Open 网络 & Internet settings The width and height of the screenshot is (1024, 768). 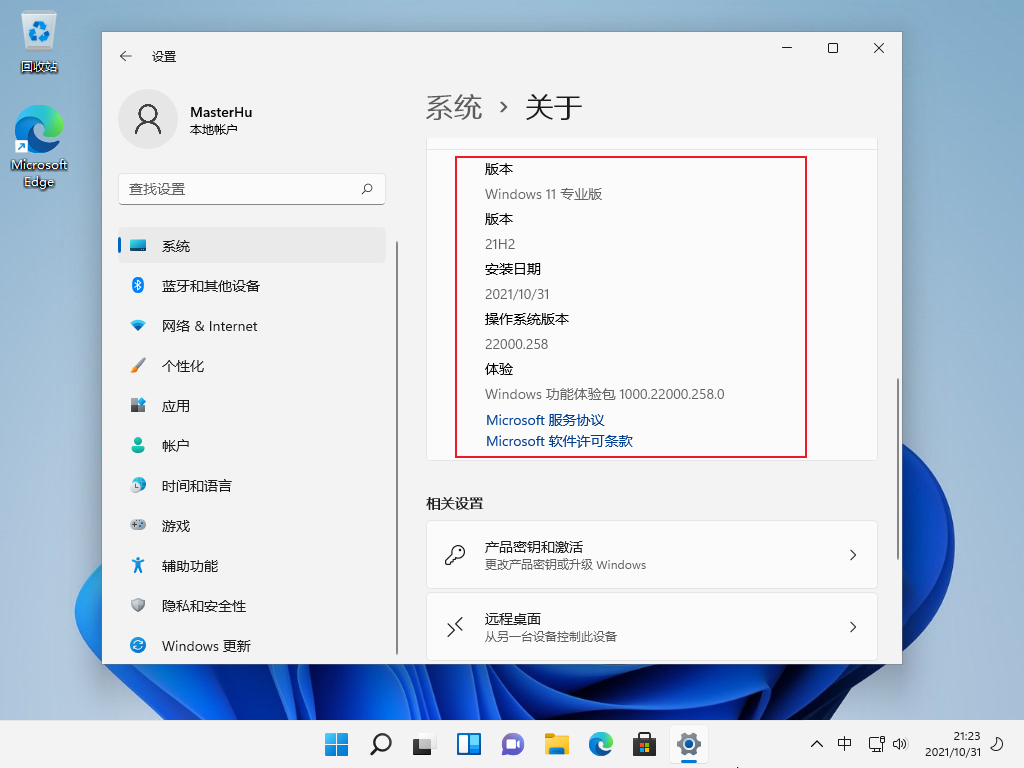tap(252, 326)
